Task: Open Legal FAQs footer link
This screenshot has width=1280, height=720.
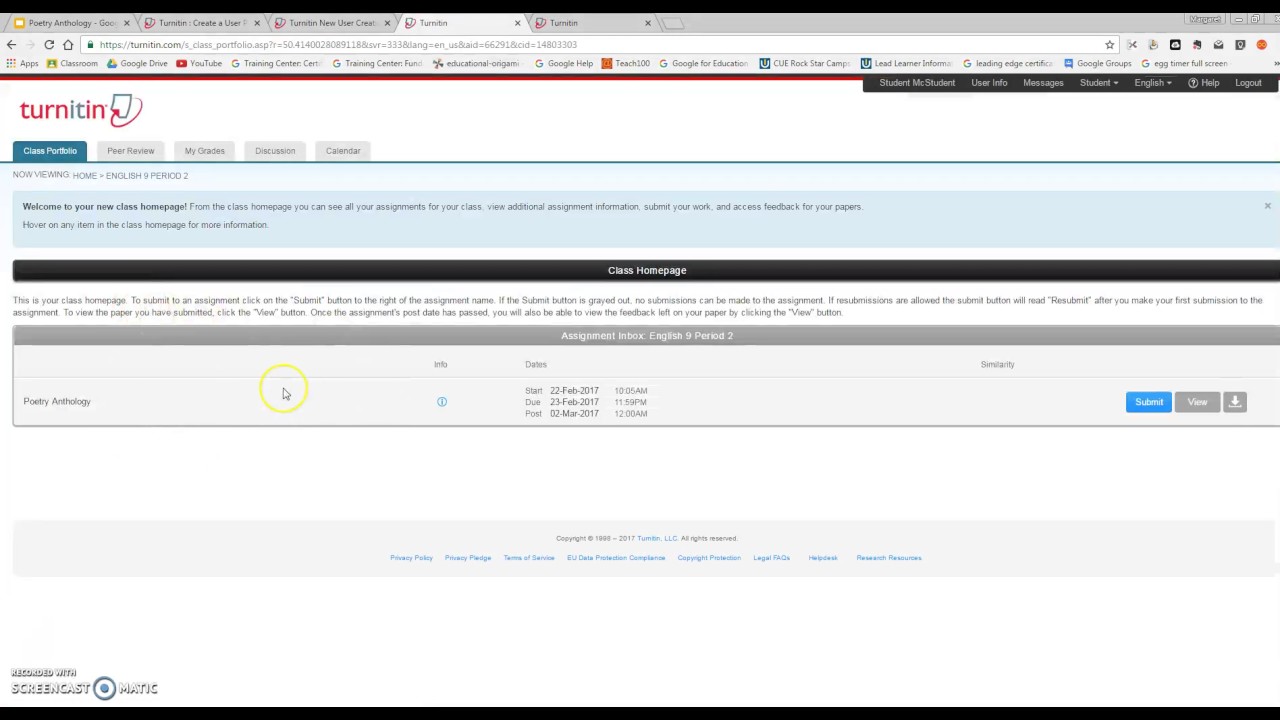Action: click(771, 558)
